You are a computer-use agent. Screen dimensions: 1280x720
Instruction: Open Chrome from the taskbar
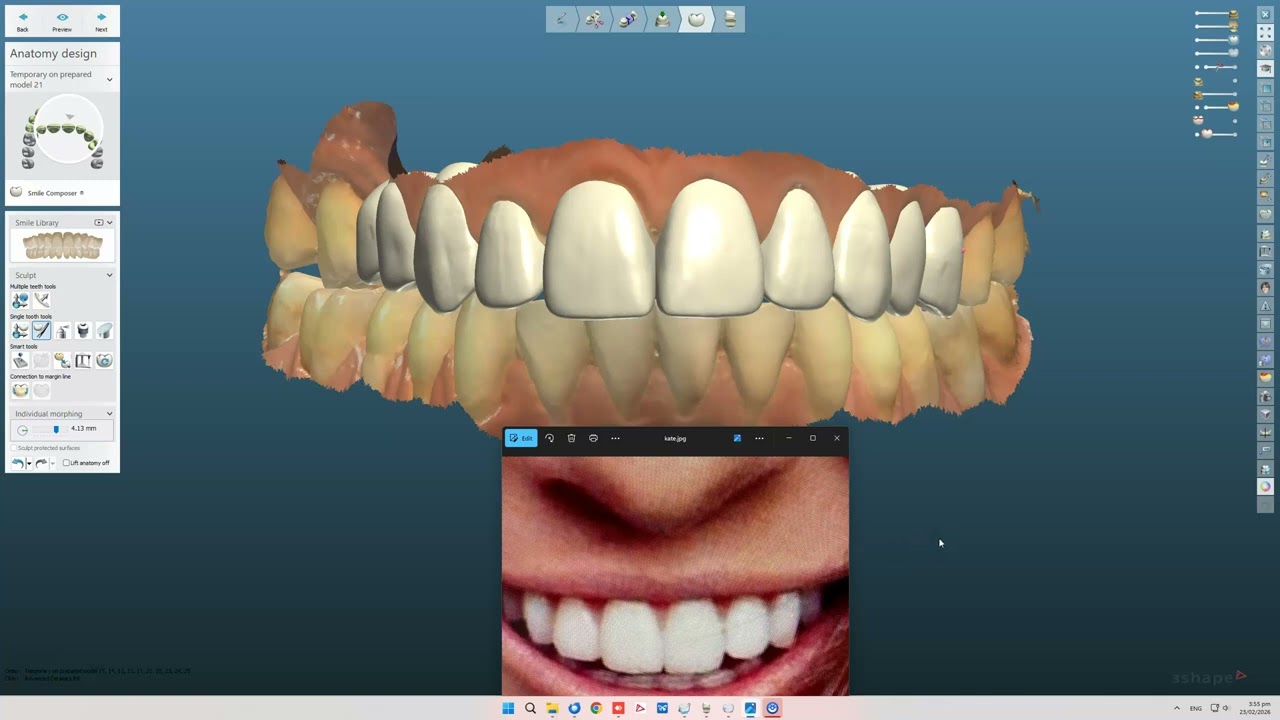596,708
